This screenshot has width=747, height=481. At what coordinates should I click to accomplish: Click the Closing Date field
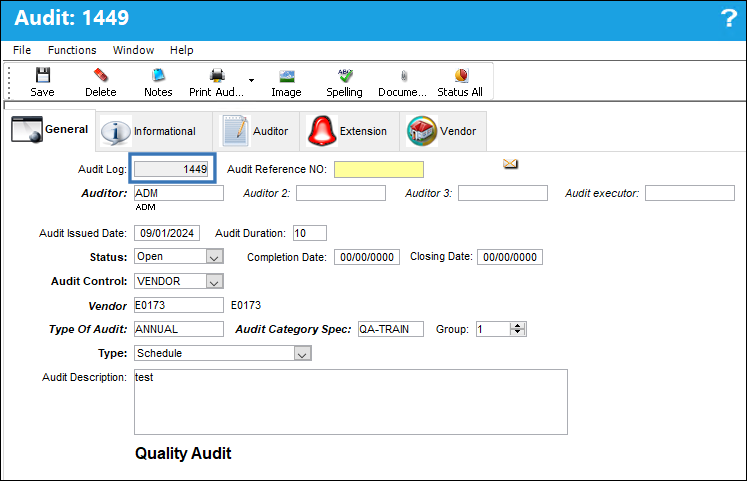click(x=510, y=257)
